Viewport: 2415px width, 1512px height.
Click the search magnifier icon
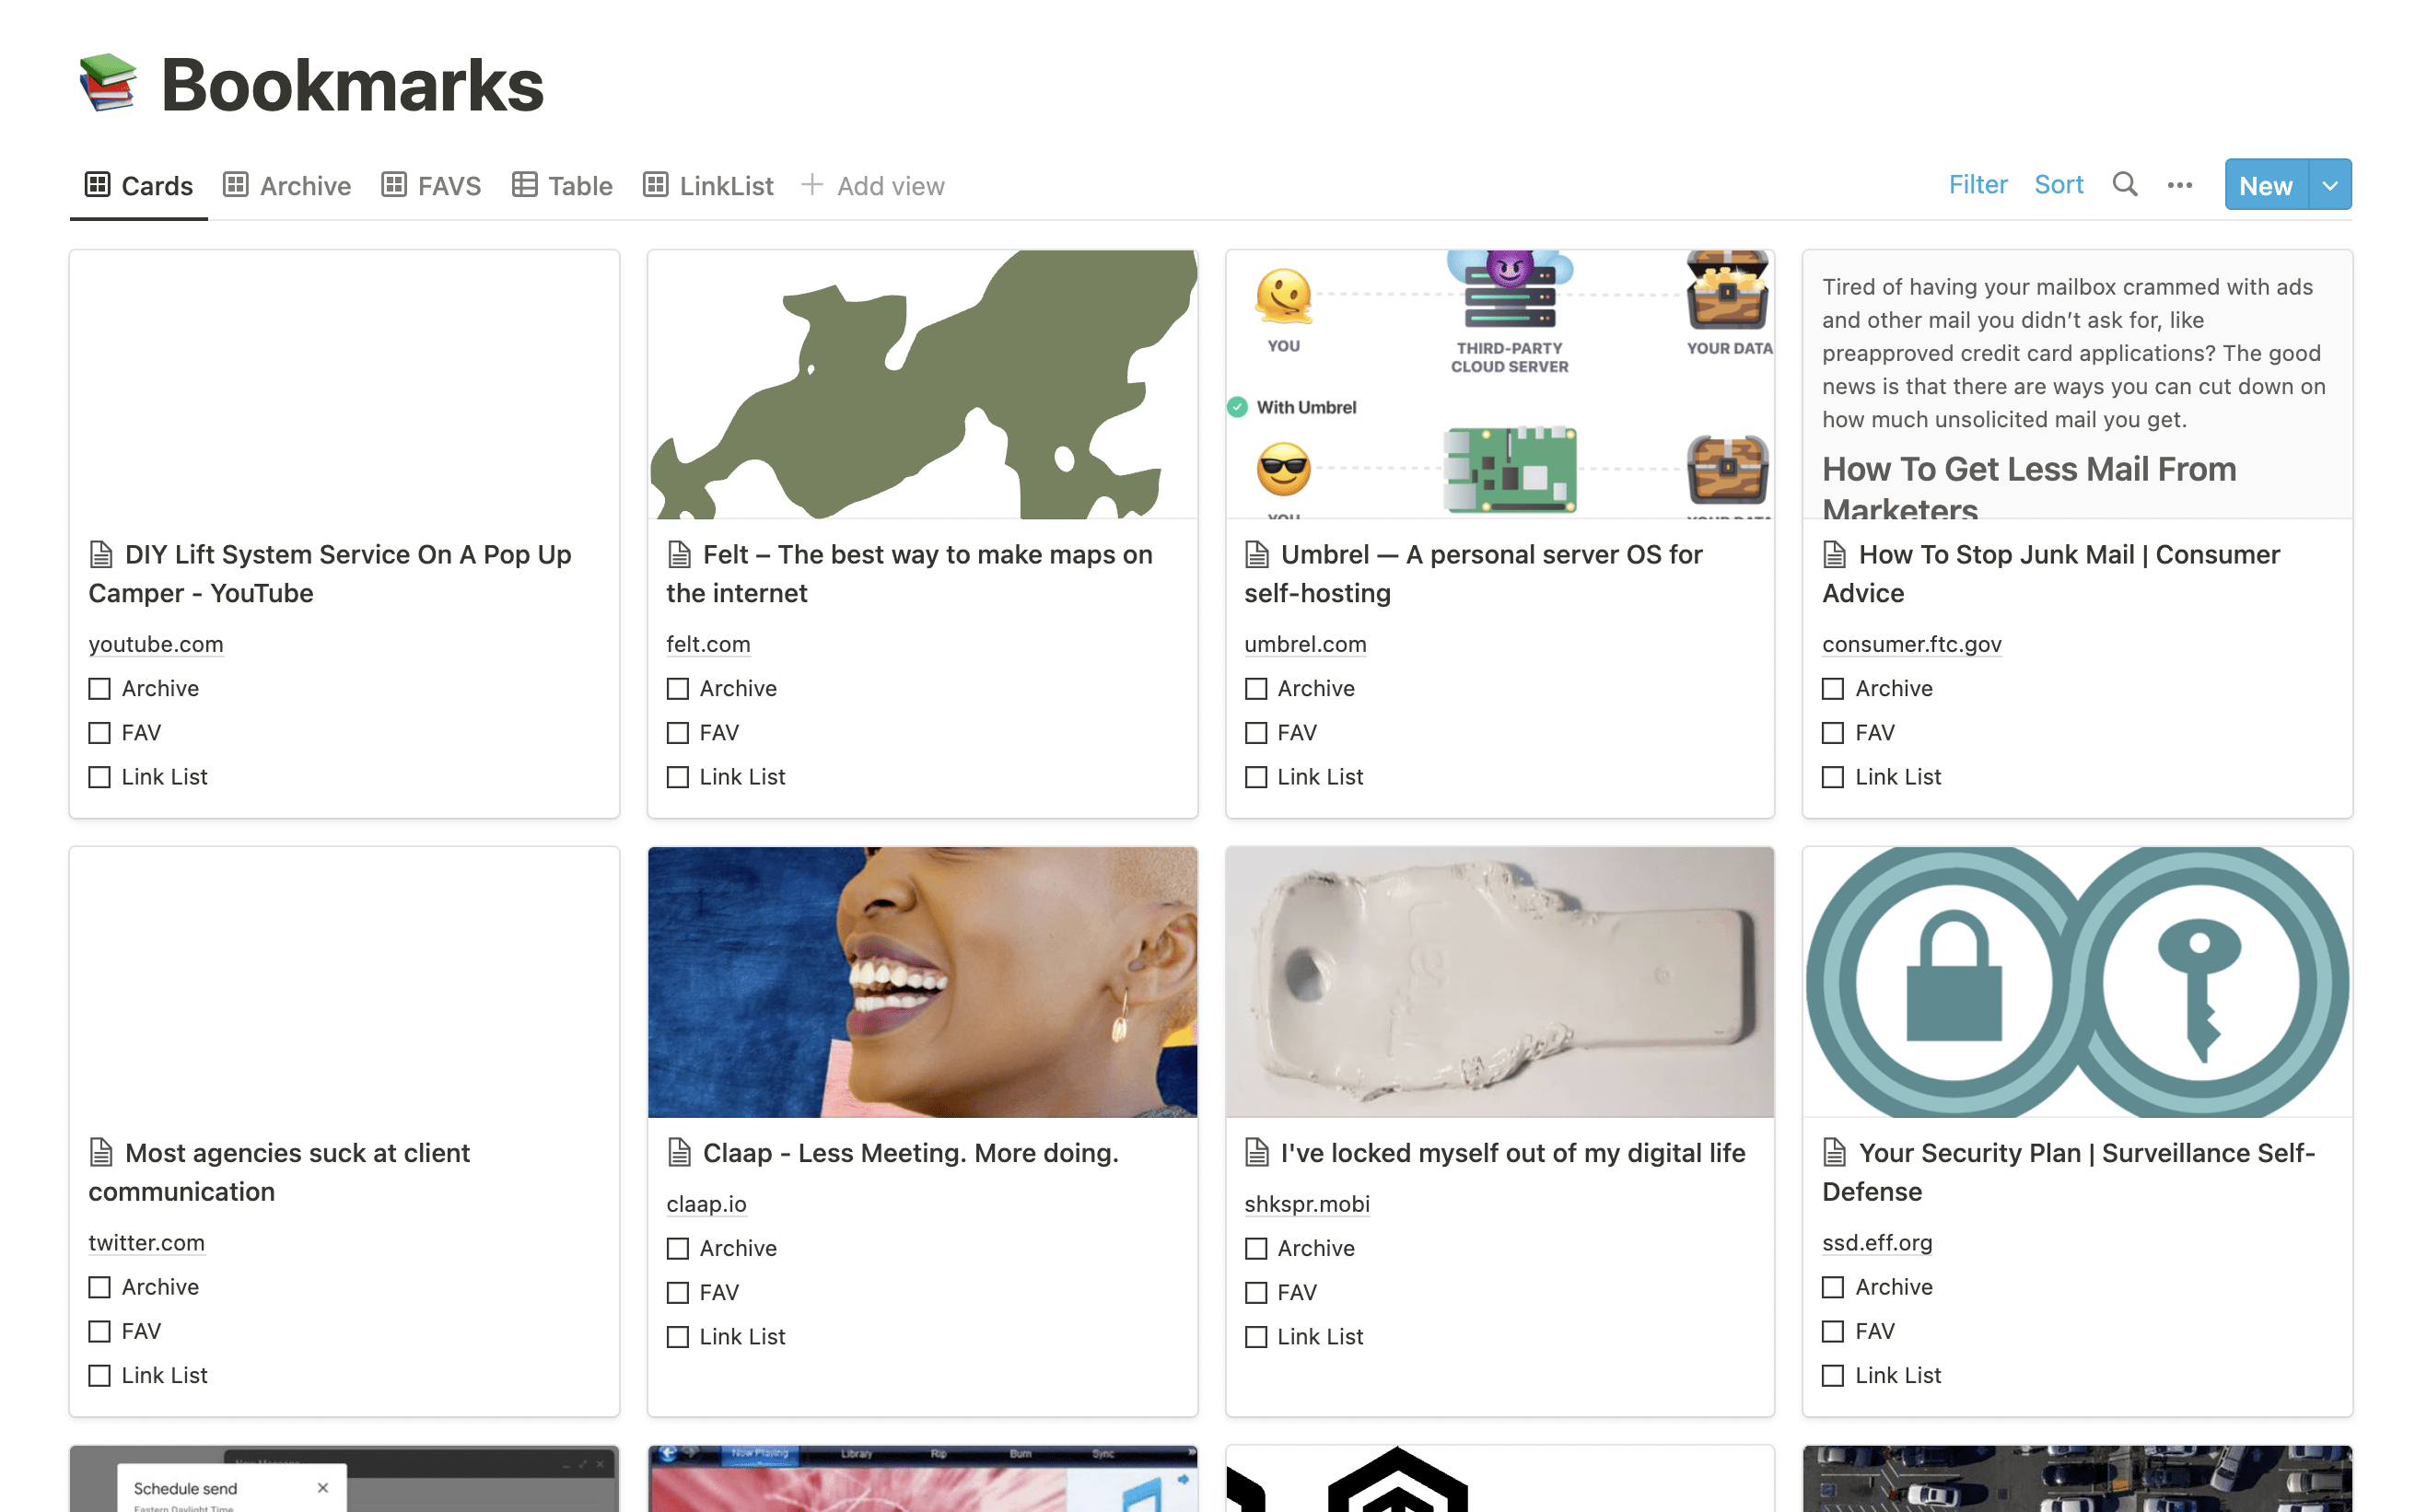[x=2123, y=185]
